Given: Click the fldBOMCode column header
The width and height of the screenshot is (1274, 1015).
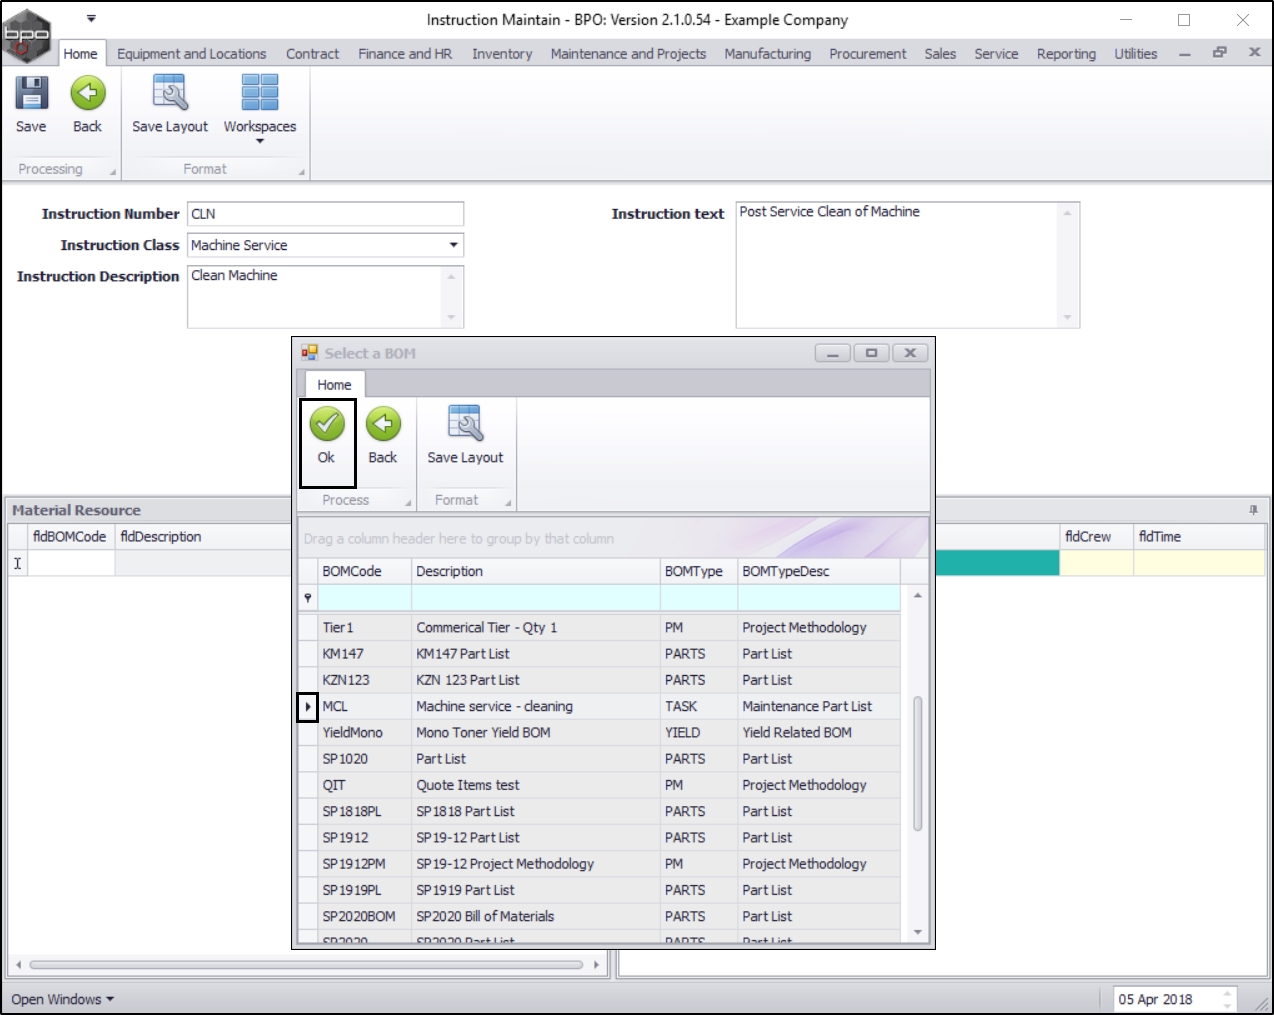Looking at the screenshot, I should 70,537.
